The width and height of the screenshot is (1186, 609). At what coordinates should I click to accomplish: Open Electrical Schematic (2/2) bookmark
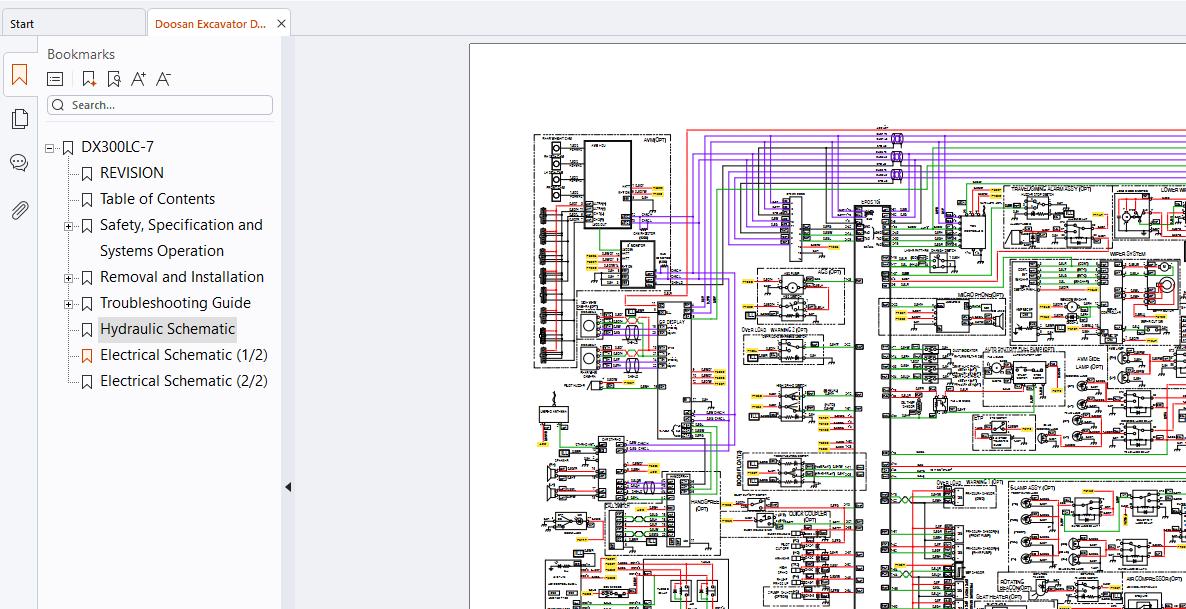[184, 381]
